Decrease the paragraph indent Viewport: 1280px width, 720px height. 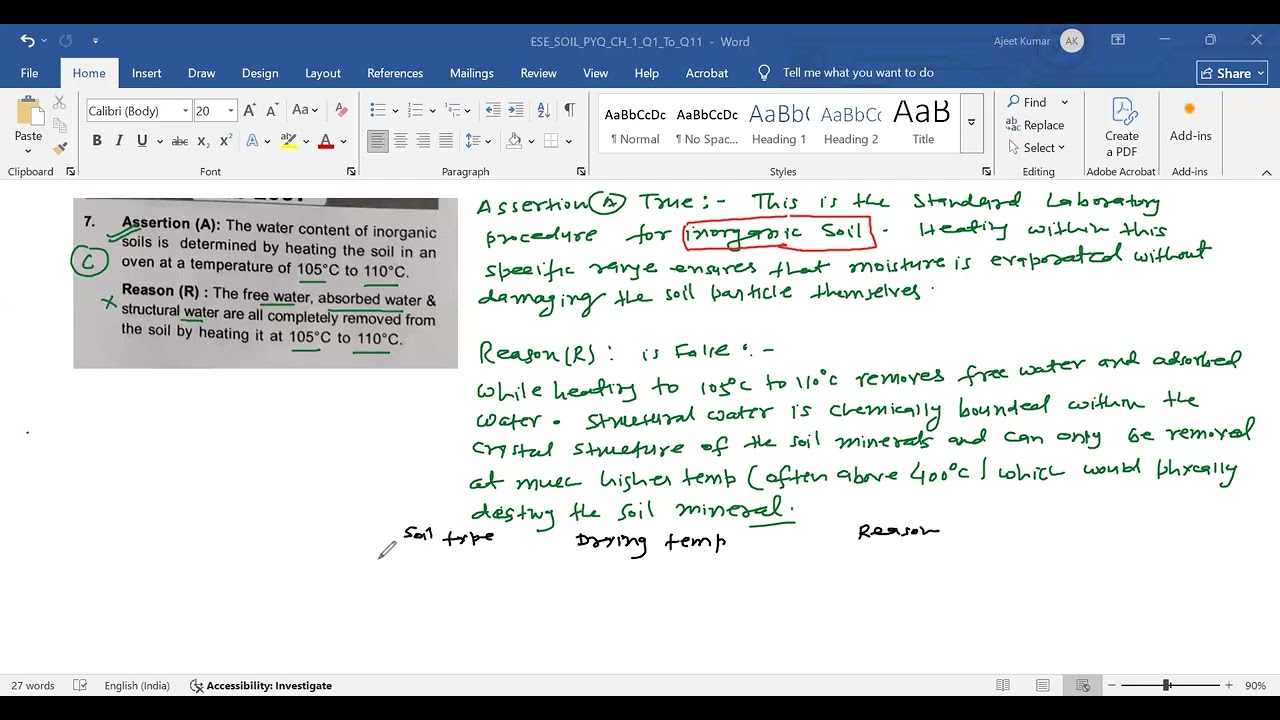[492, 110]
